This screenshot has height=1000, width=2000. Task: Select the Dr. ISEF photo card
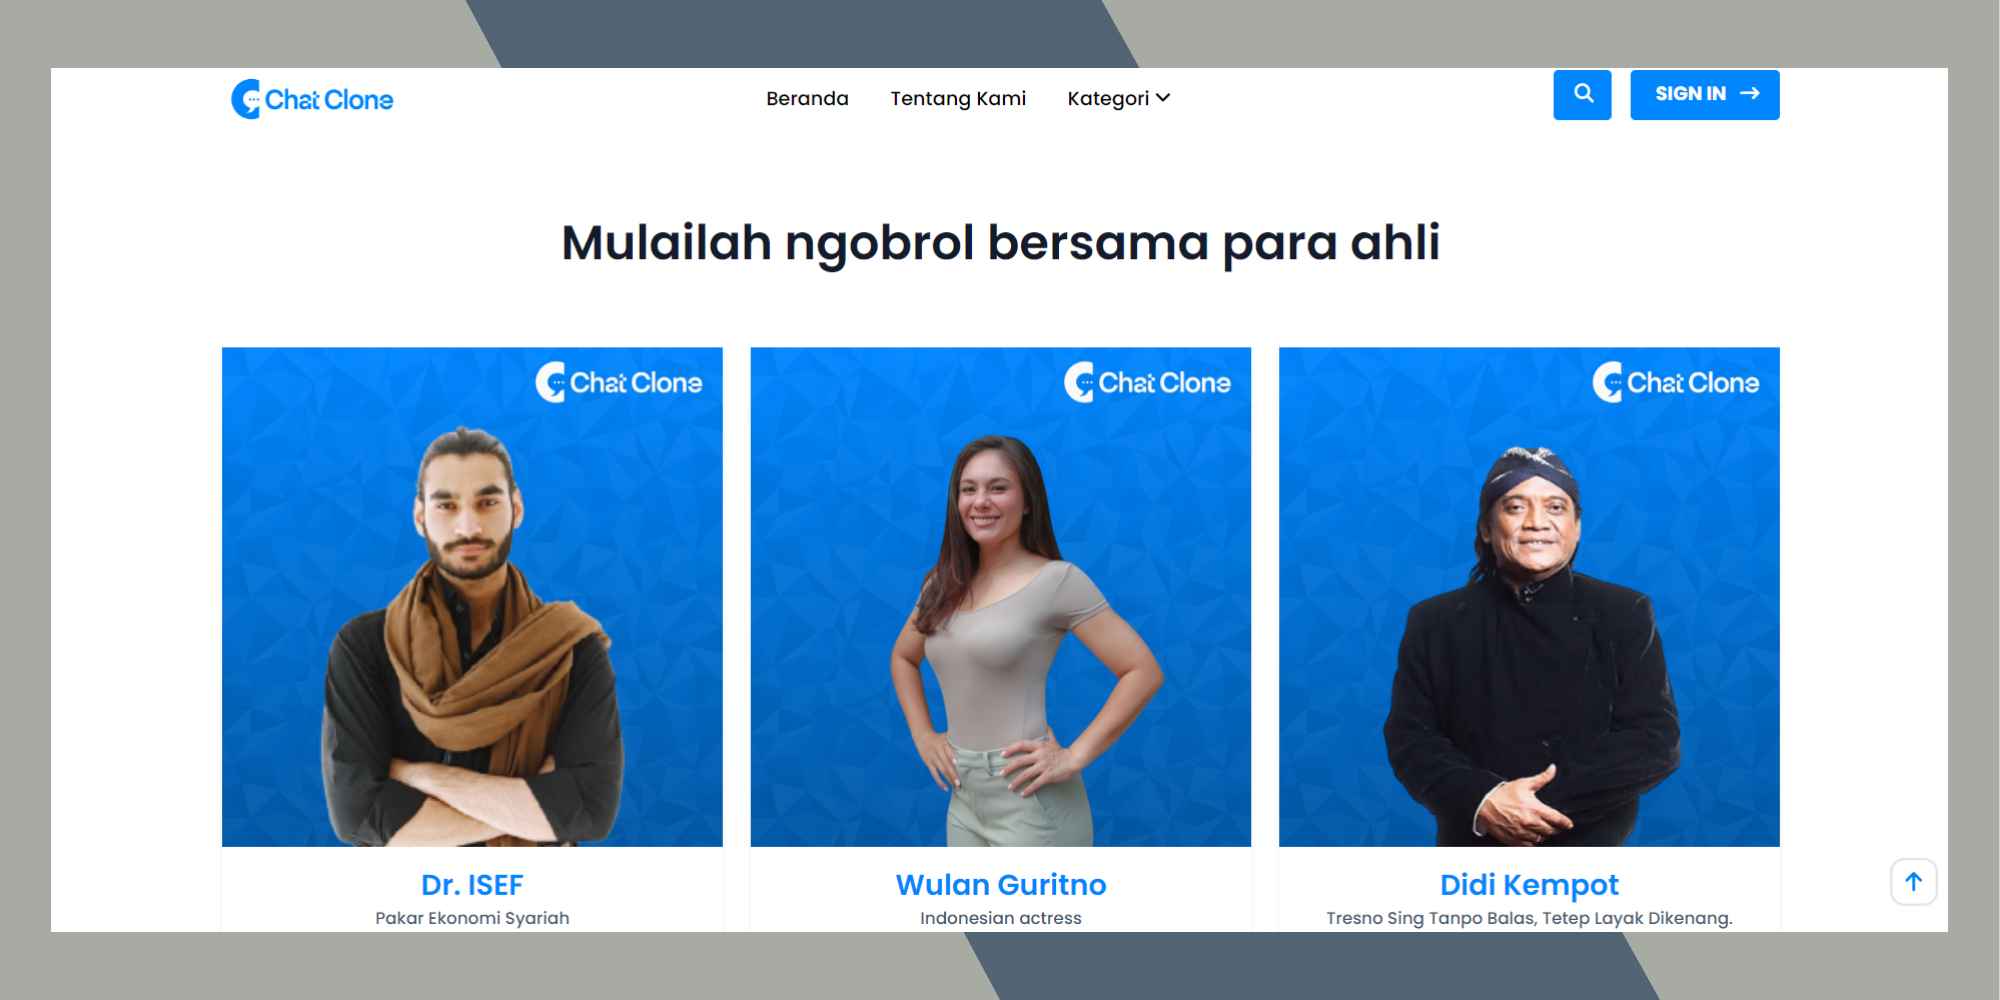click(472, 597)
